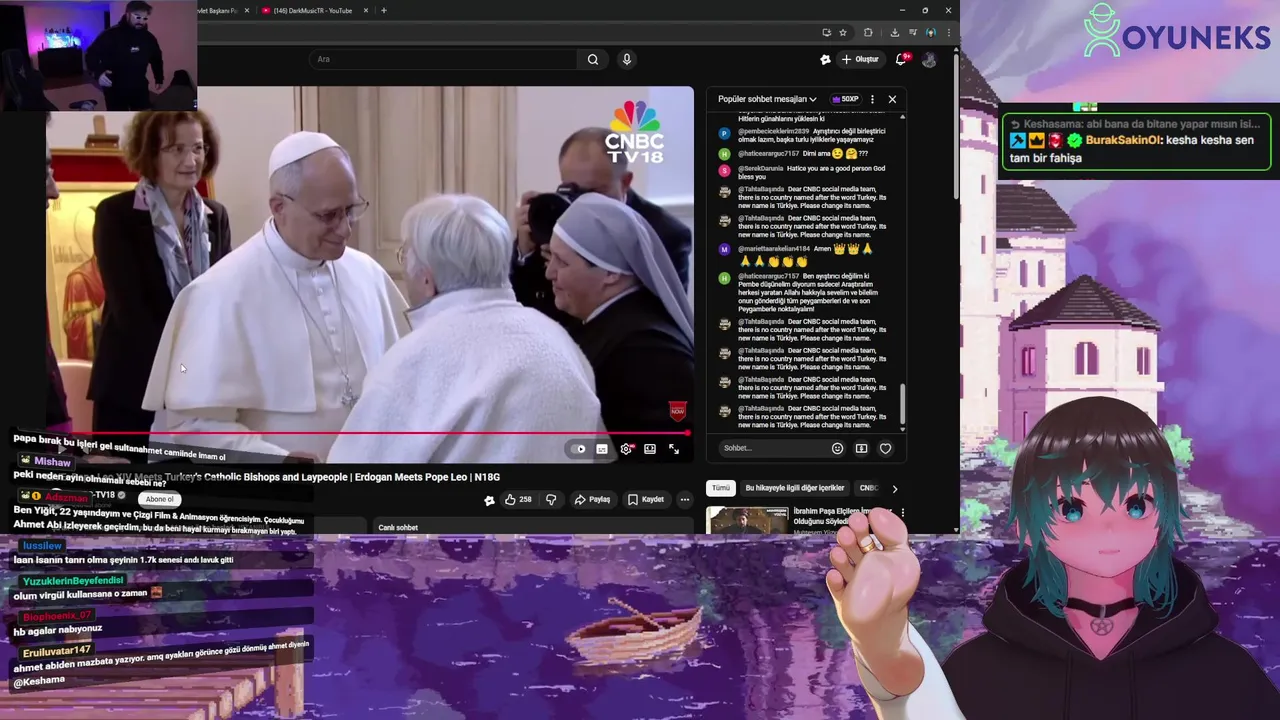Enter fullscreen in the video player
The height and width of the screenshot is (720, 1280).
click(x=674, y=449)
